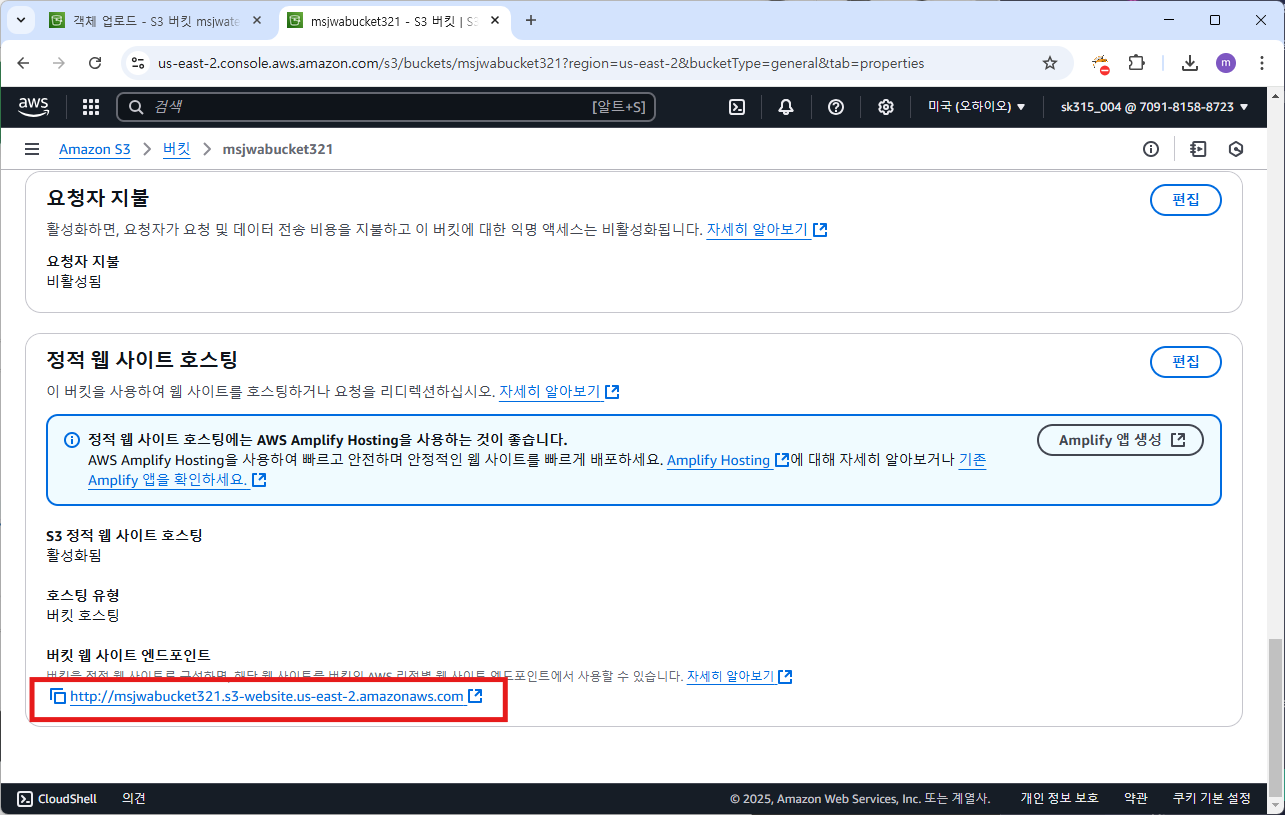
Task: Copy the bucket website endpoint URL
Action: tap(58, 696)
